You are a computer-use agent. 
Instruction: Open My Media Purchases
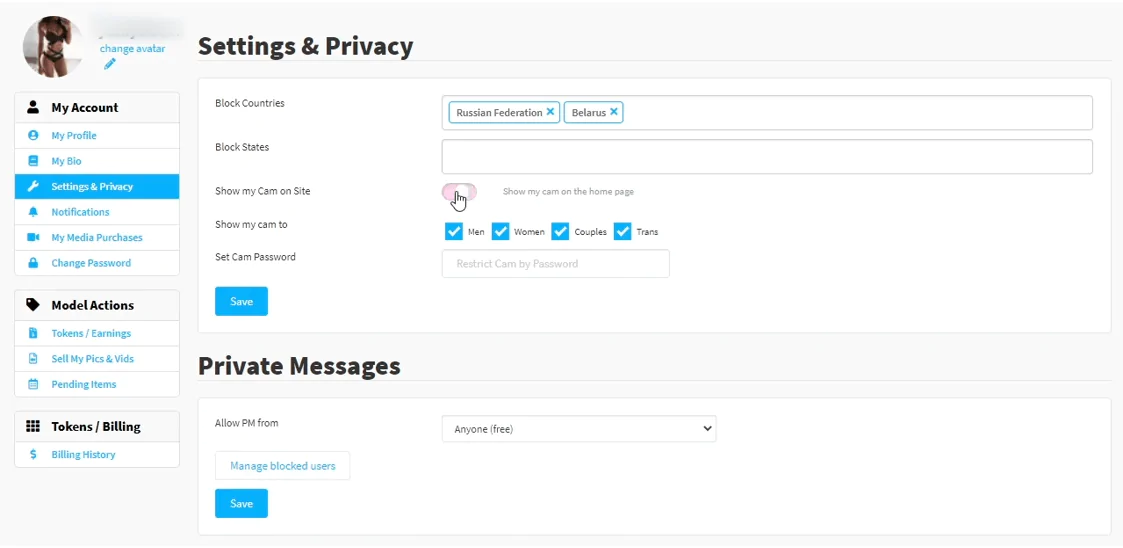97,237
